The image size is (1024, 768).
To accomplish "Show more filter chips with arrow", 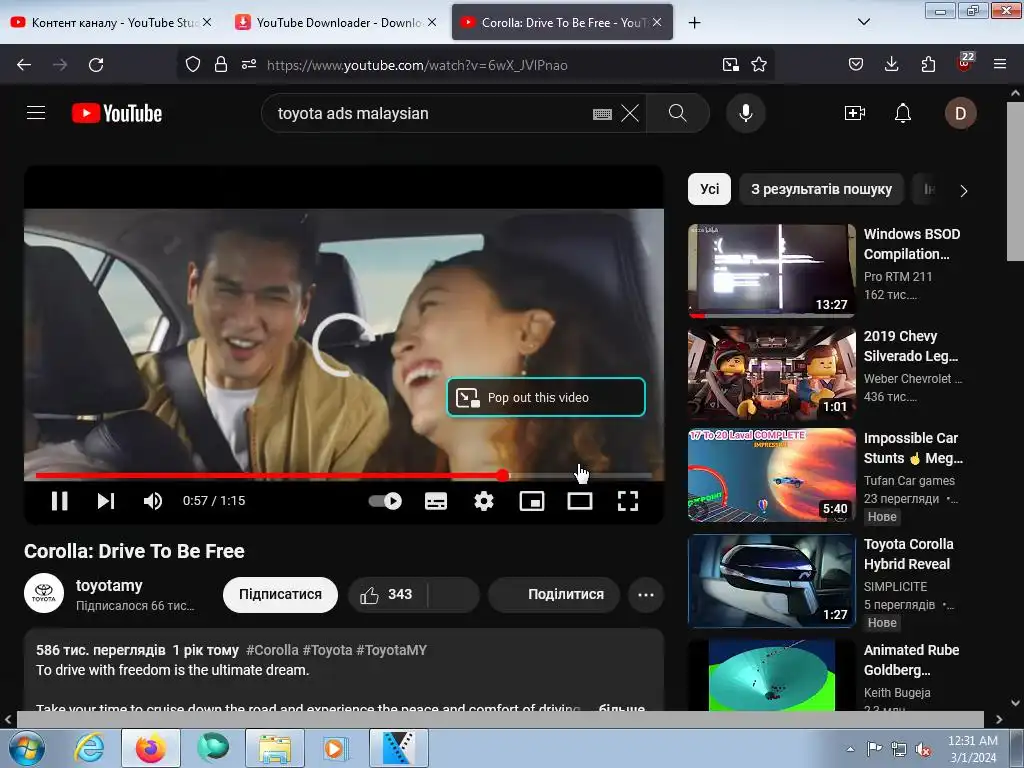I will click(x=963, y=191).
